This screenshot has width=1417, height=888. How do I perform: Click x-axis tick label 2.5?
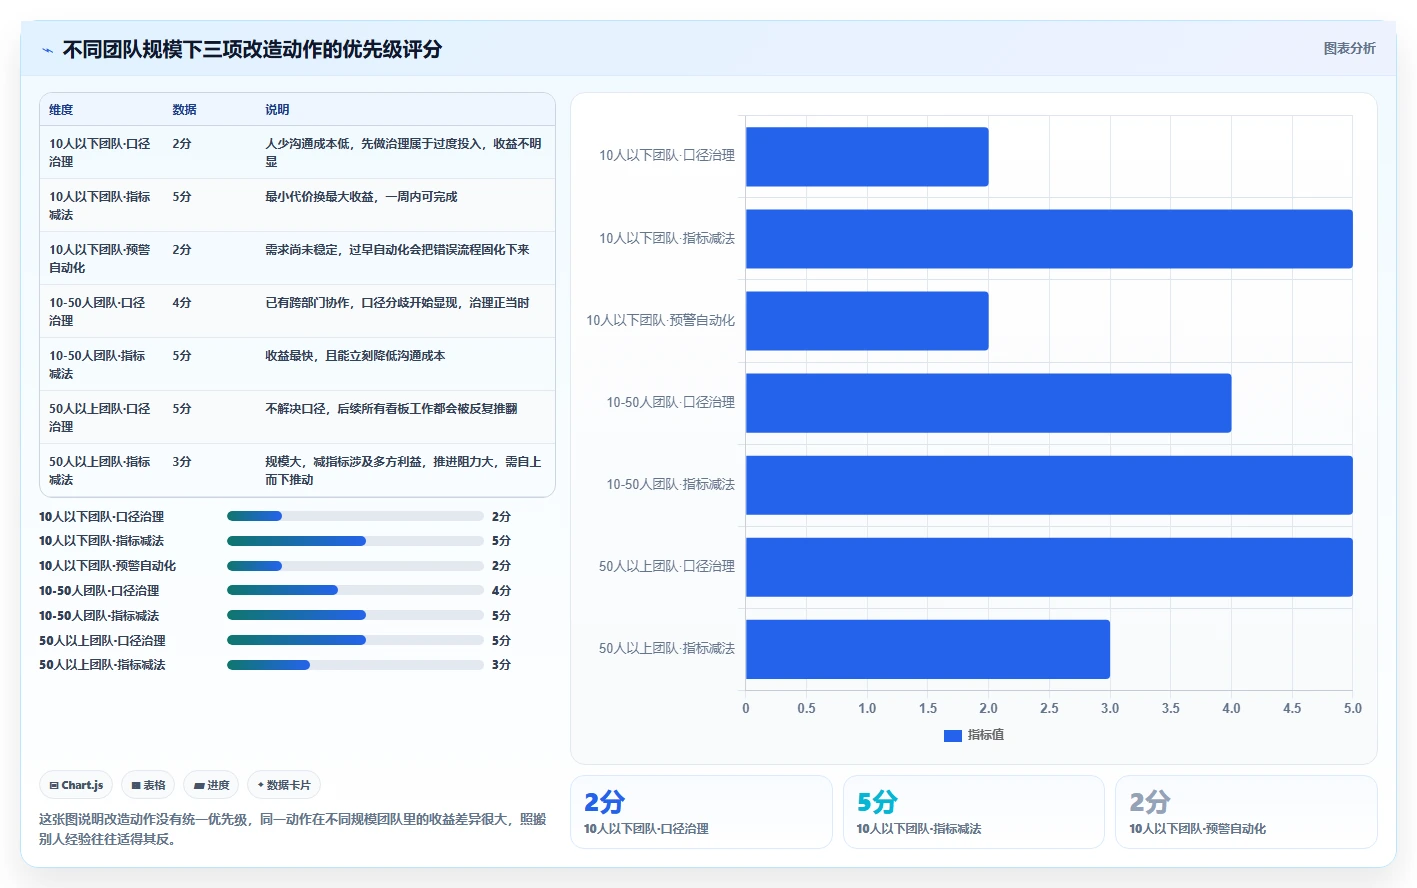(1049, 708)
